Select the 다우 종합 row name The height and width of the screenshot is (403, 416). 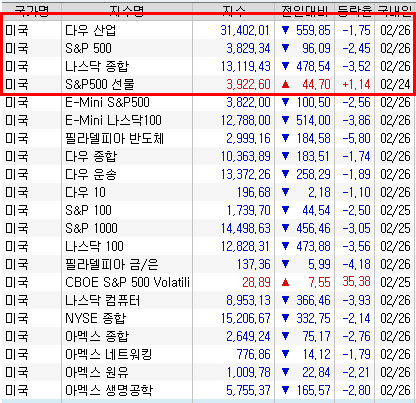[91, 156]
